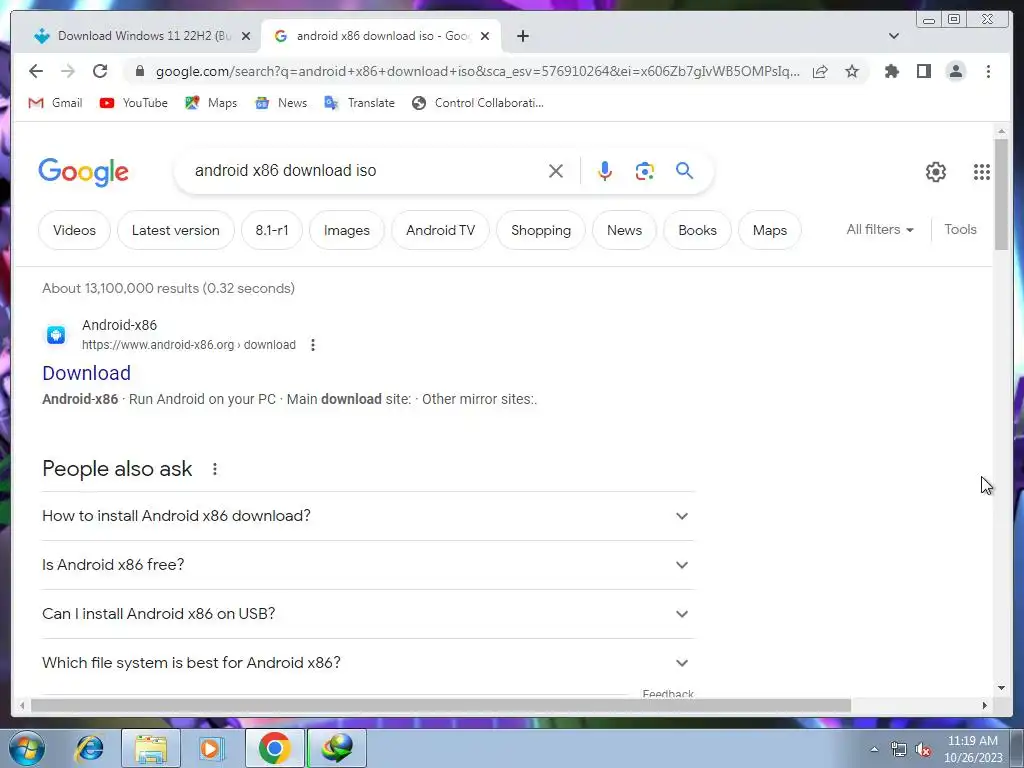The image size is (1024, 768).
Task: Open the People also ask options dots
Action: pyautogui.click(x=215, y=469)
